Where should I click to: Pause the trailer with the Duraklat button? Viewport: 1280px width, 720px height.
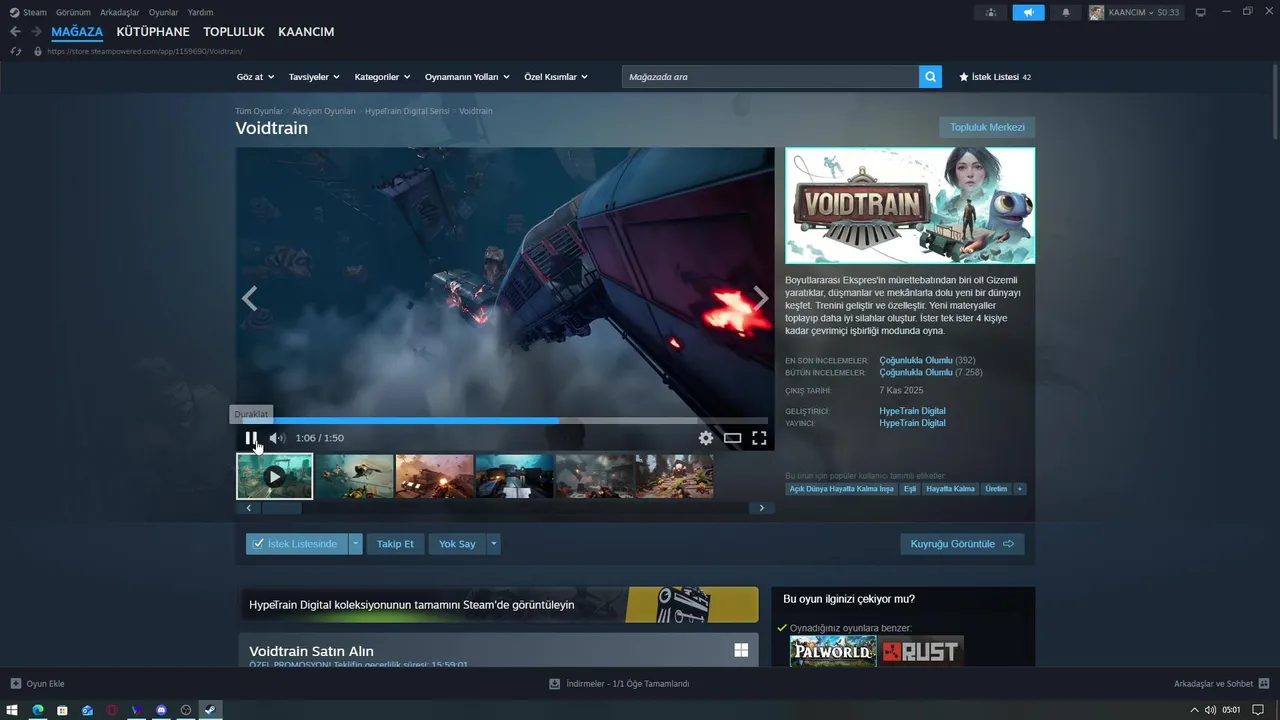coord(251,438)
